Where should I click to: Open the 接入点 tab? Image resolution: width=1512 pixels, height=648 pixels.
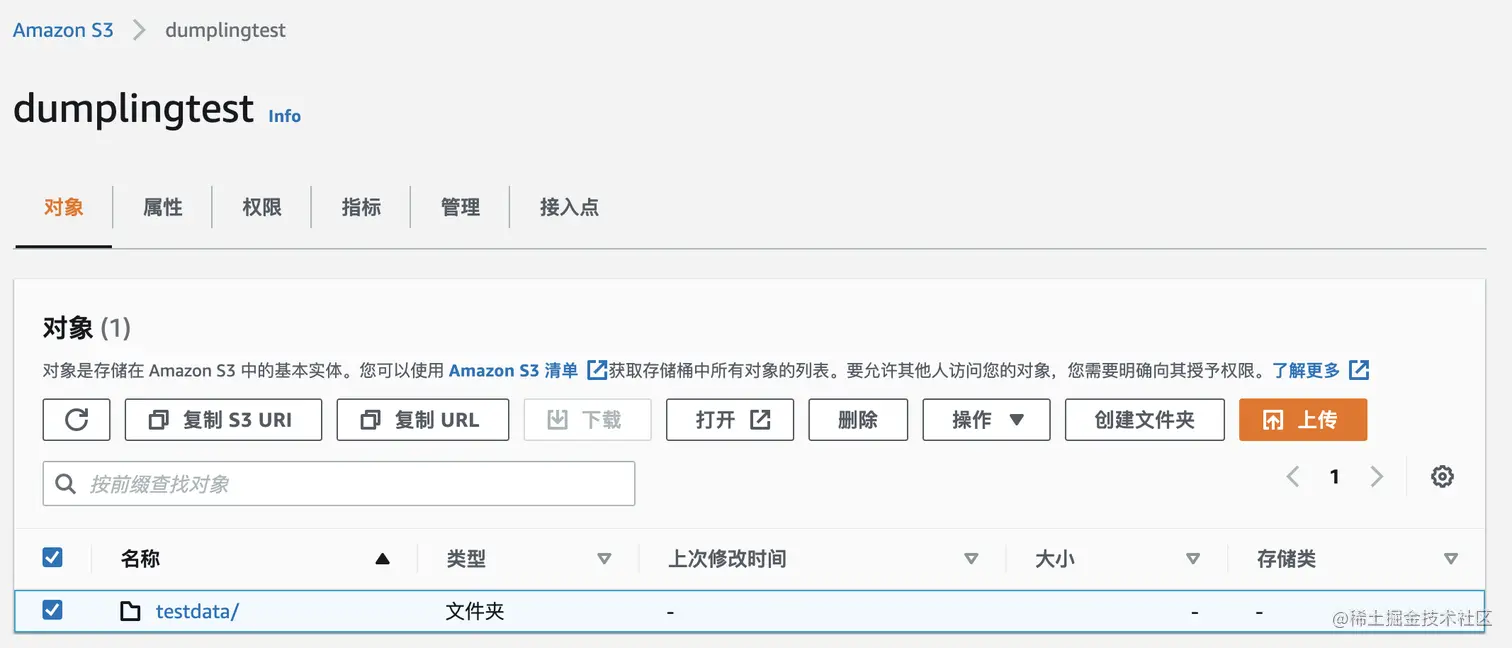(569, 208)
